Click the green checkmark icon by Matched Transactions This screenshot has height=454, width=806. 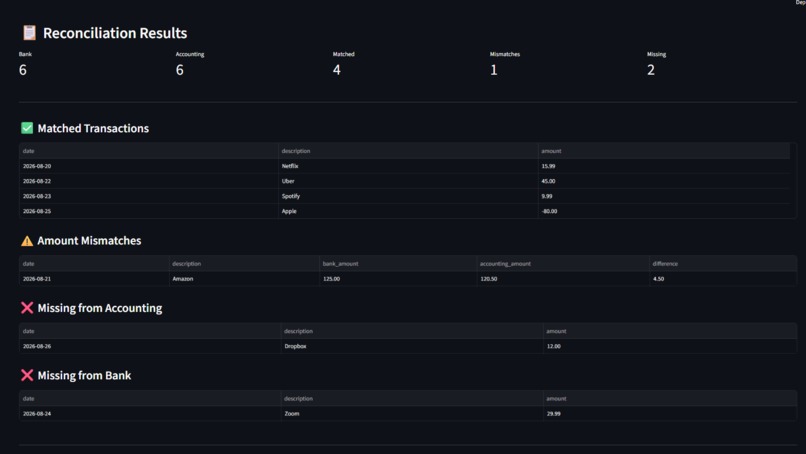(27, 128)
